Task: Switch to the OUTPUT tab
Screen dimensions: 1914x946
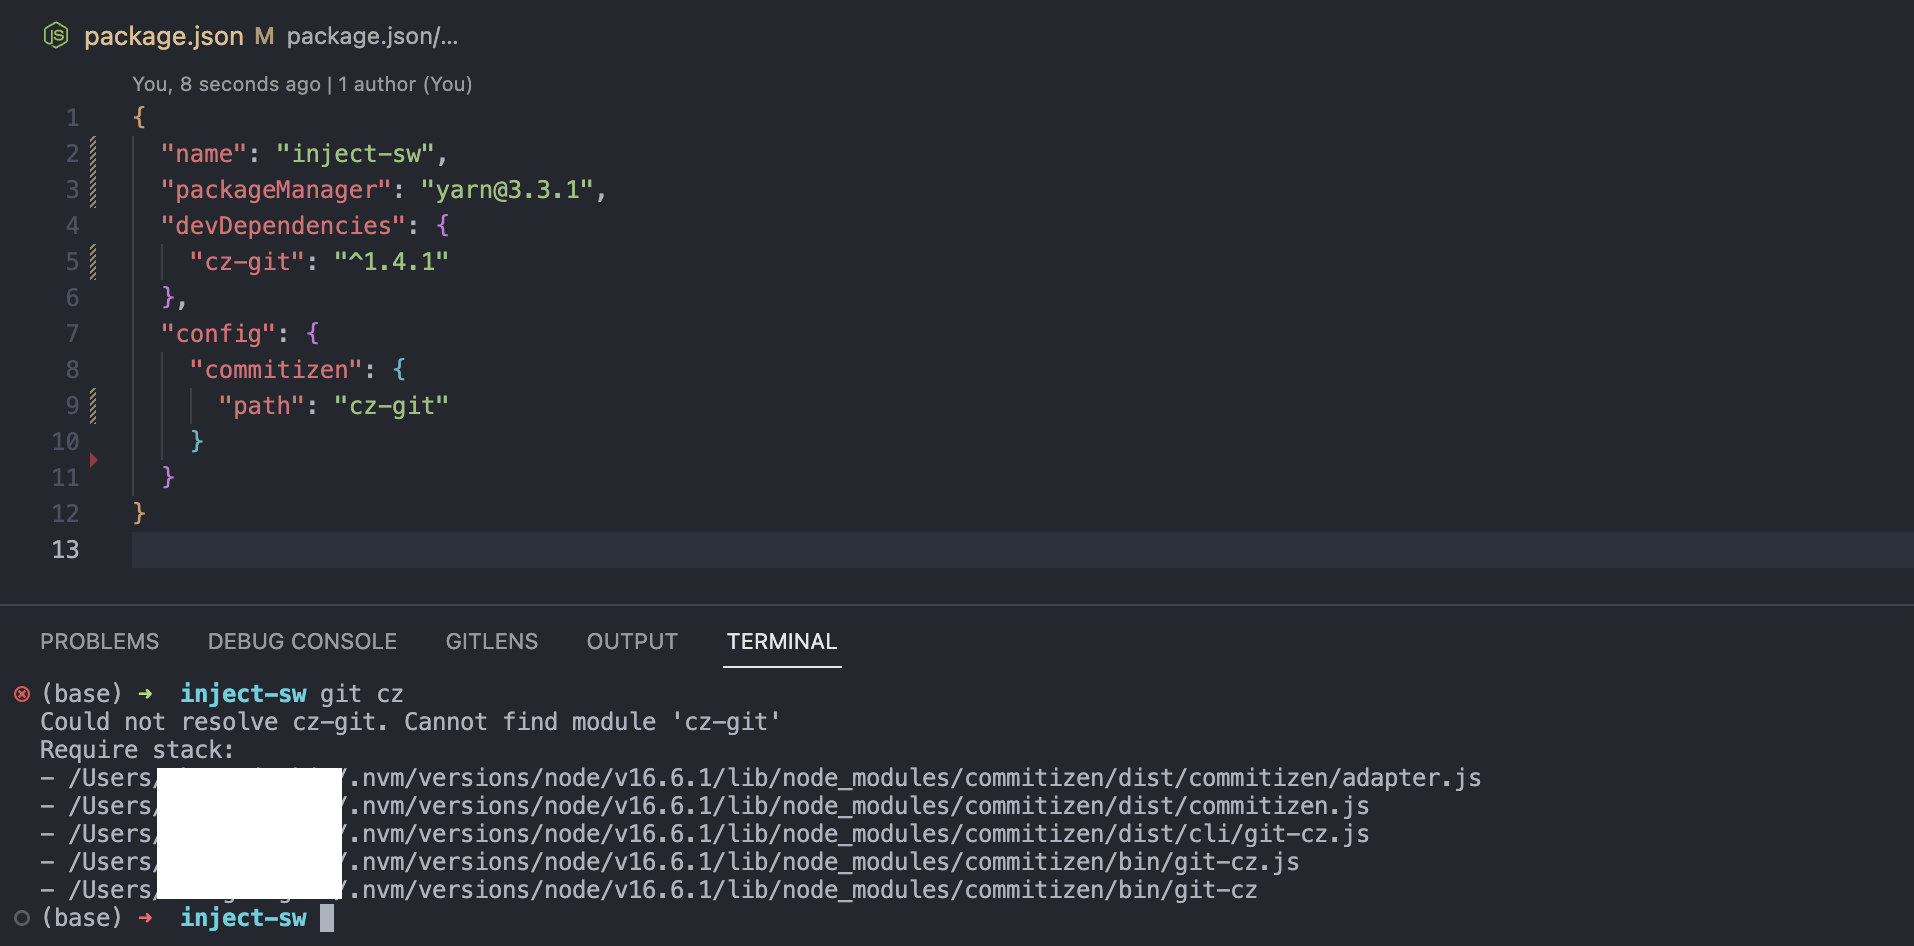Action: pos(631,641)
